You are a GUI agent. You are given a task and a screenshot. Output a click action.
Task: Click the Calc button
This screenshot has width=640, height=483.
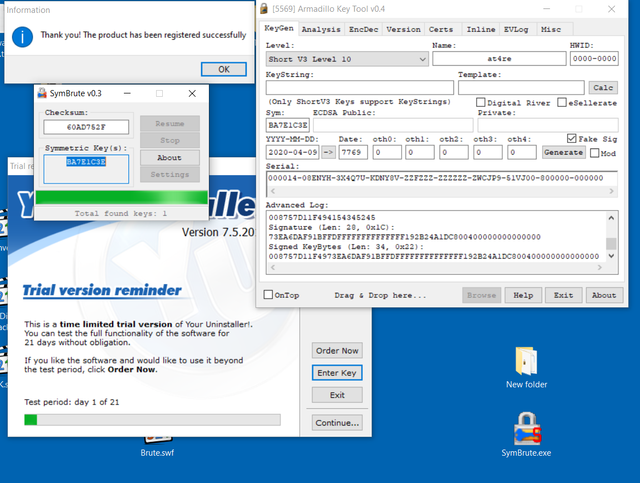(603, 87)
